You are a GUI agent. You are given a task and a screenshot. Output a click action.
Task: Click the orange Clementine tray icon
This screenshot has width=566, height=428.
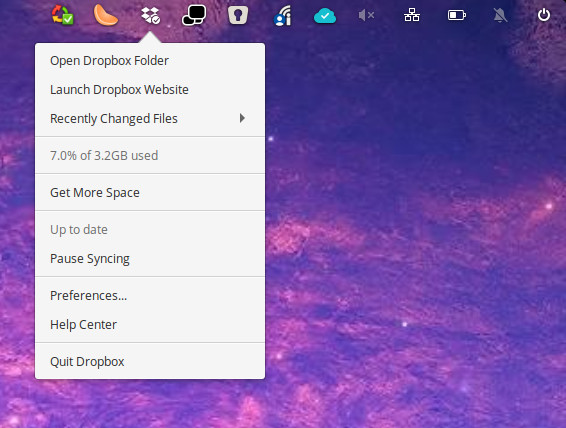click(x=105, y=15)
